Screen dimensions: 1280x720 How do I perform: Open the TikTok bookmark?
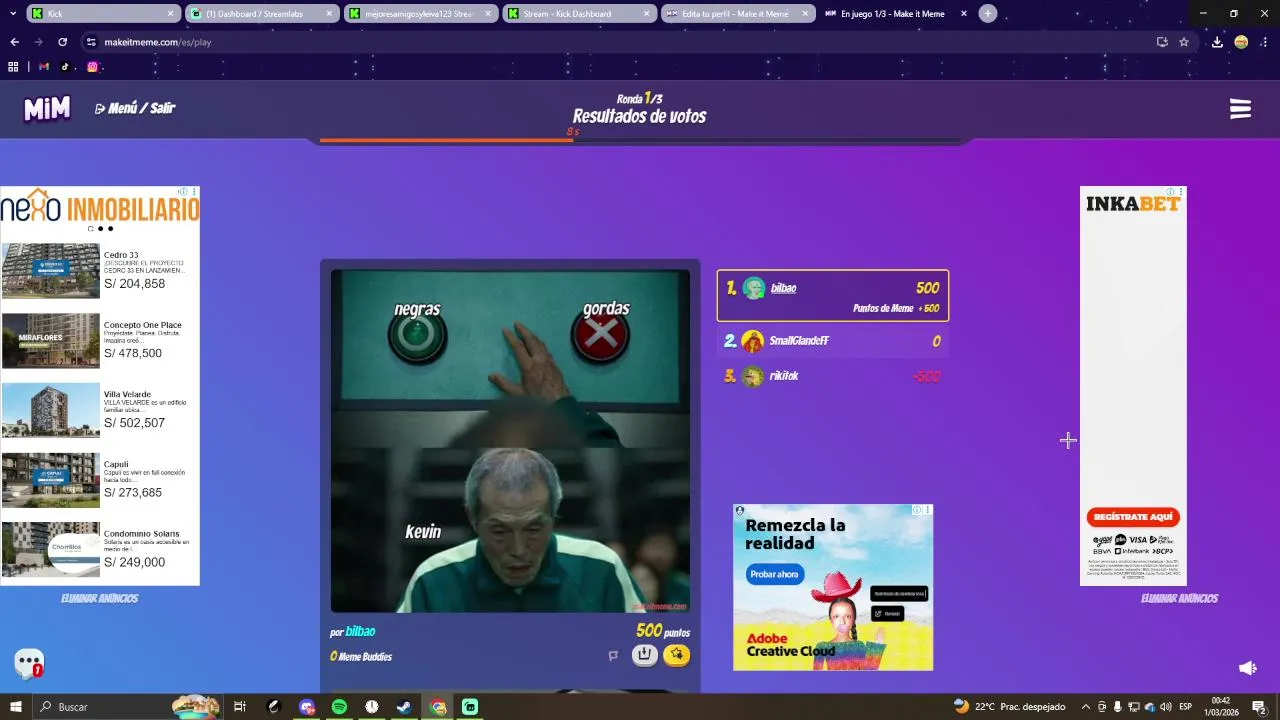click(66, 67)
